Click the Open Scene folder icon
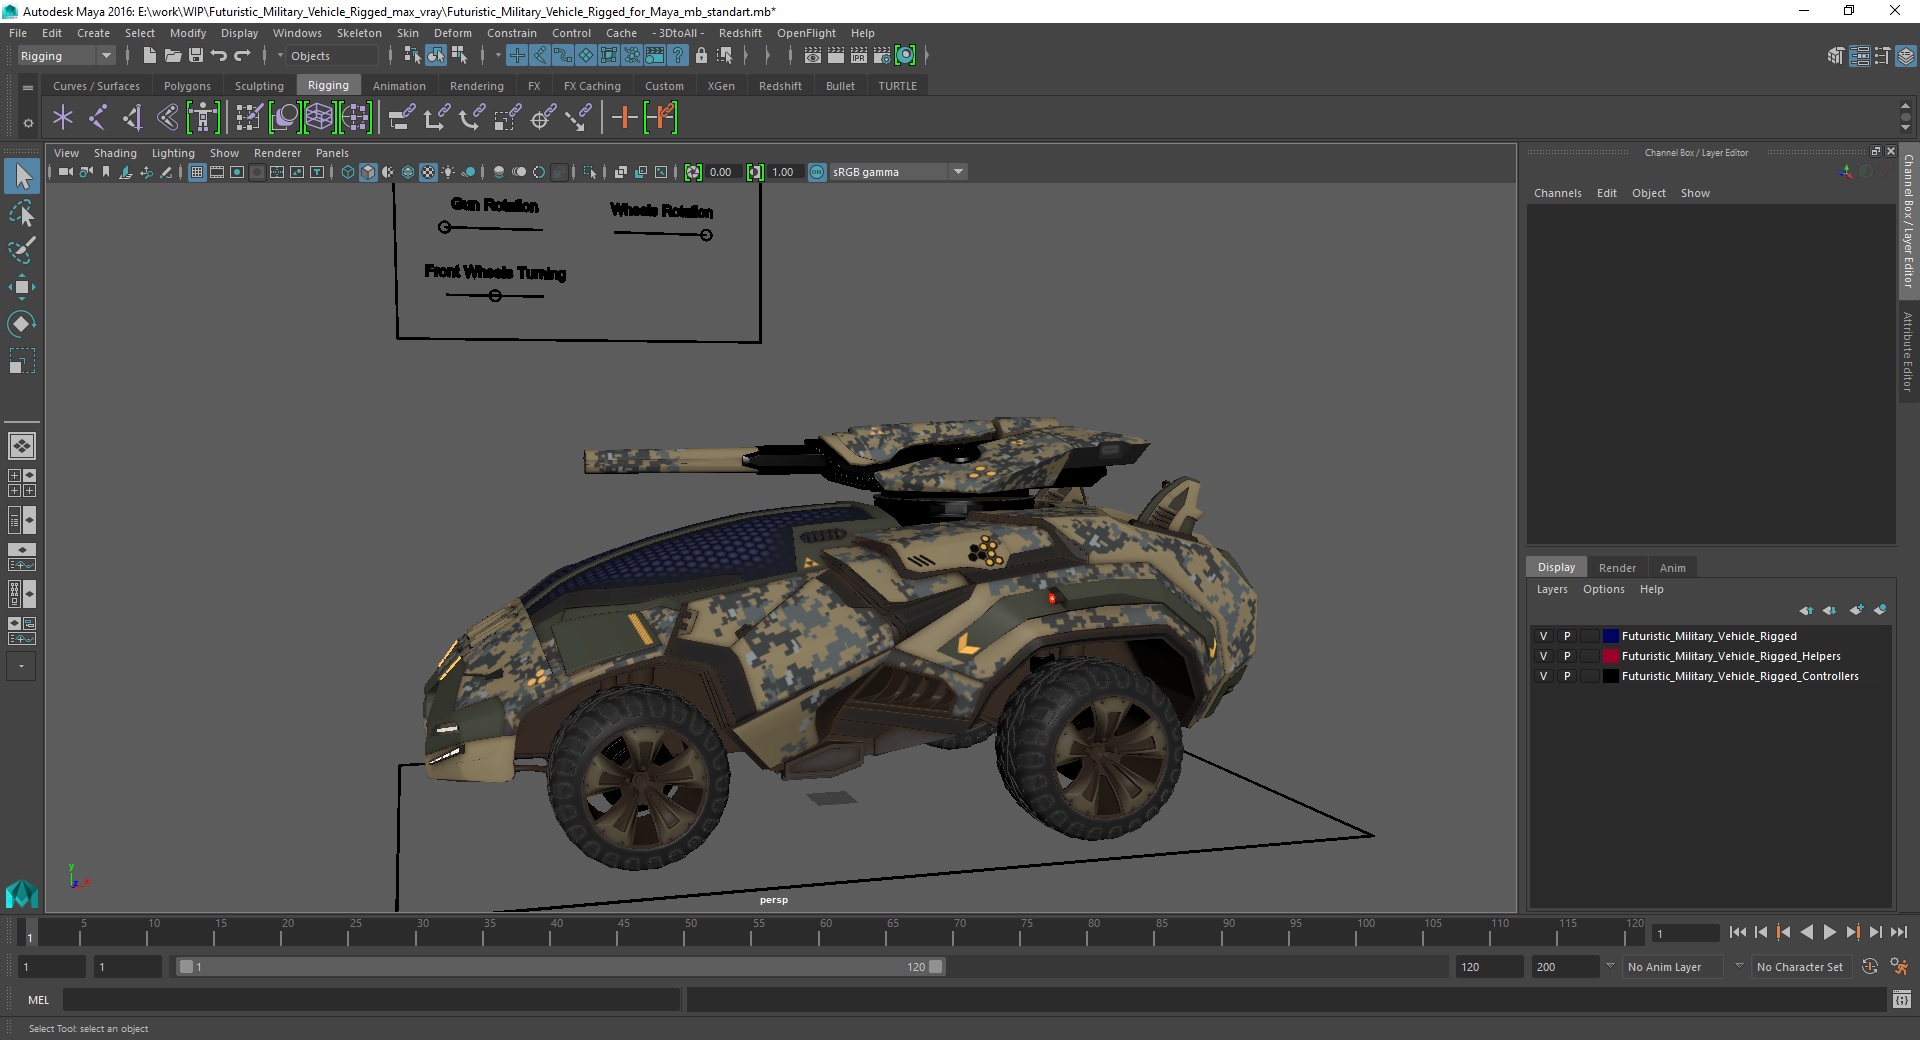Viewport: 1920px width, 1040px height. pyautogui.click(x=172, y=56)
